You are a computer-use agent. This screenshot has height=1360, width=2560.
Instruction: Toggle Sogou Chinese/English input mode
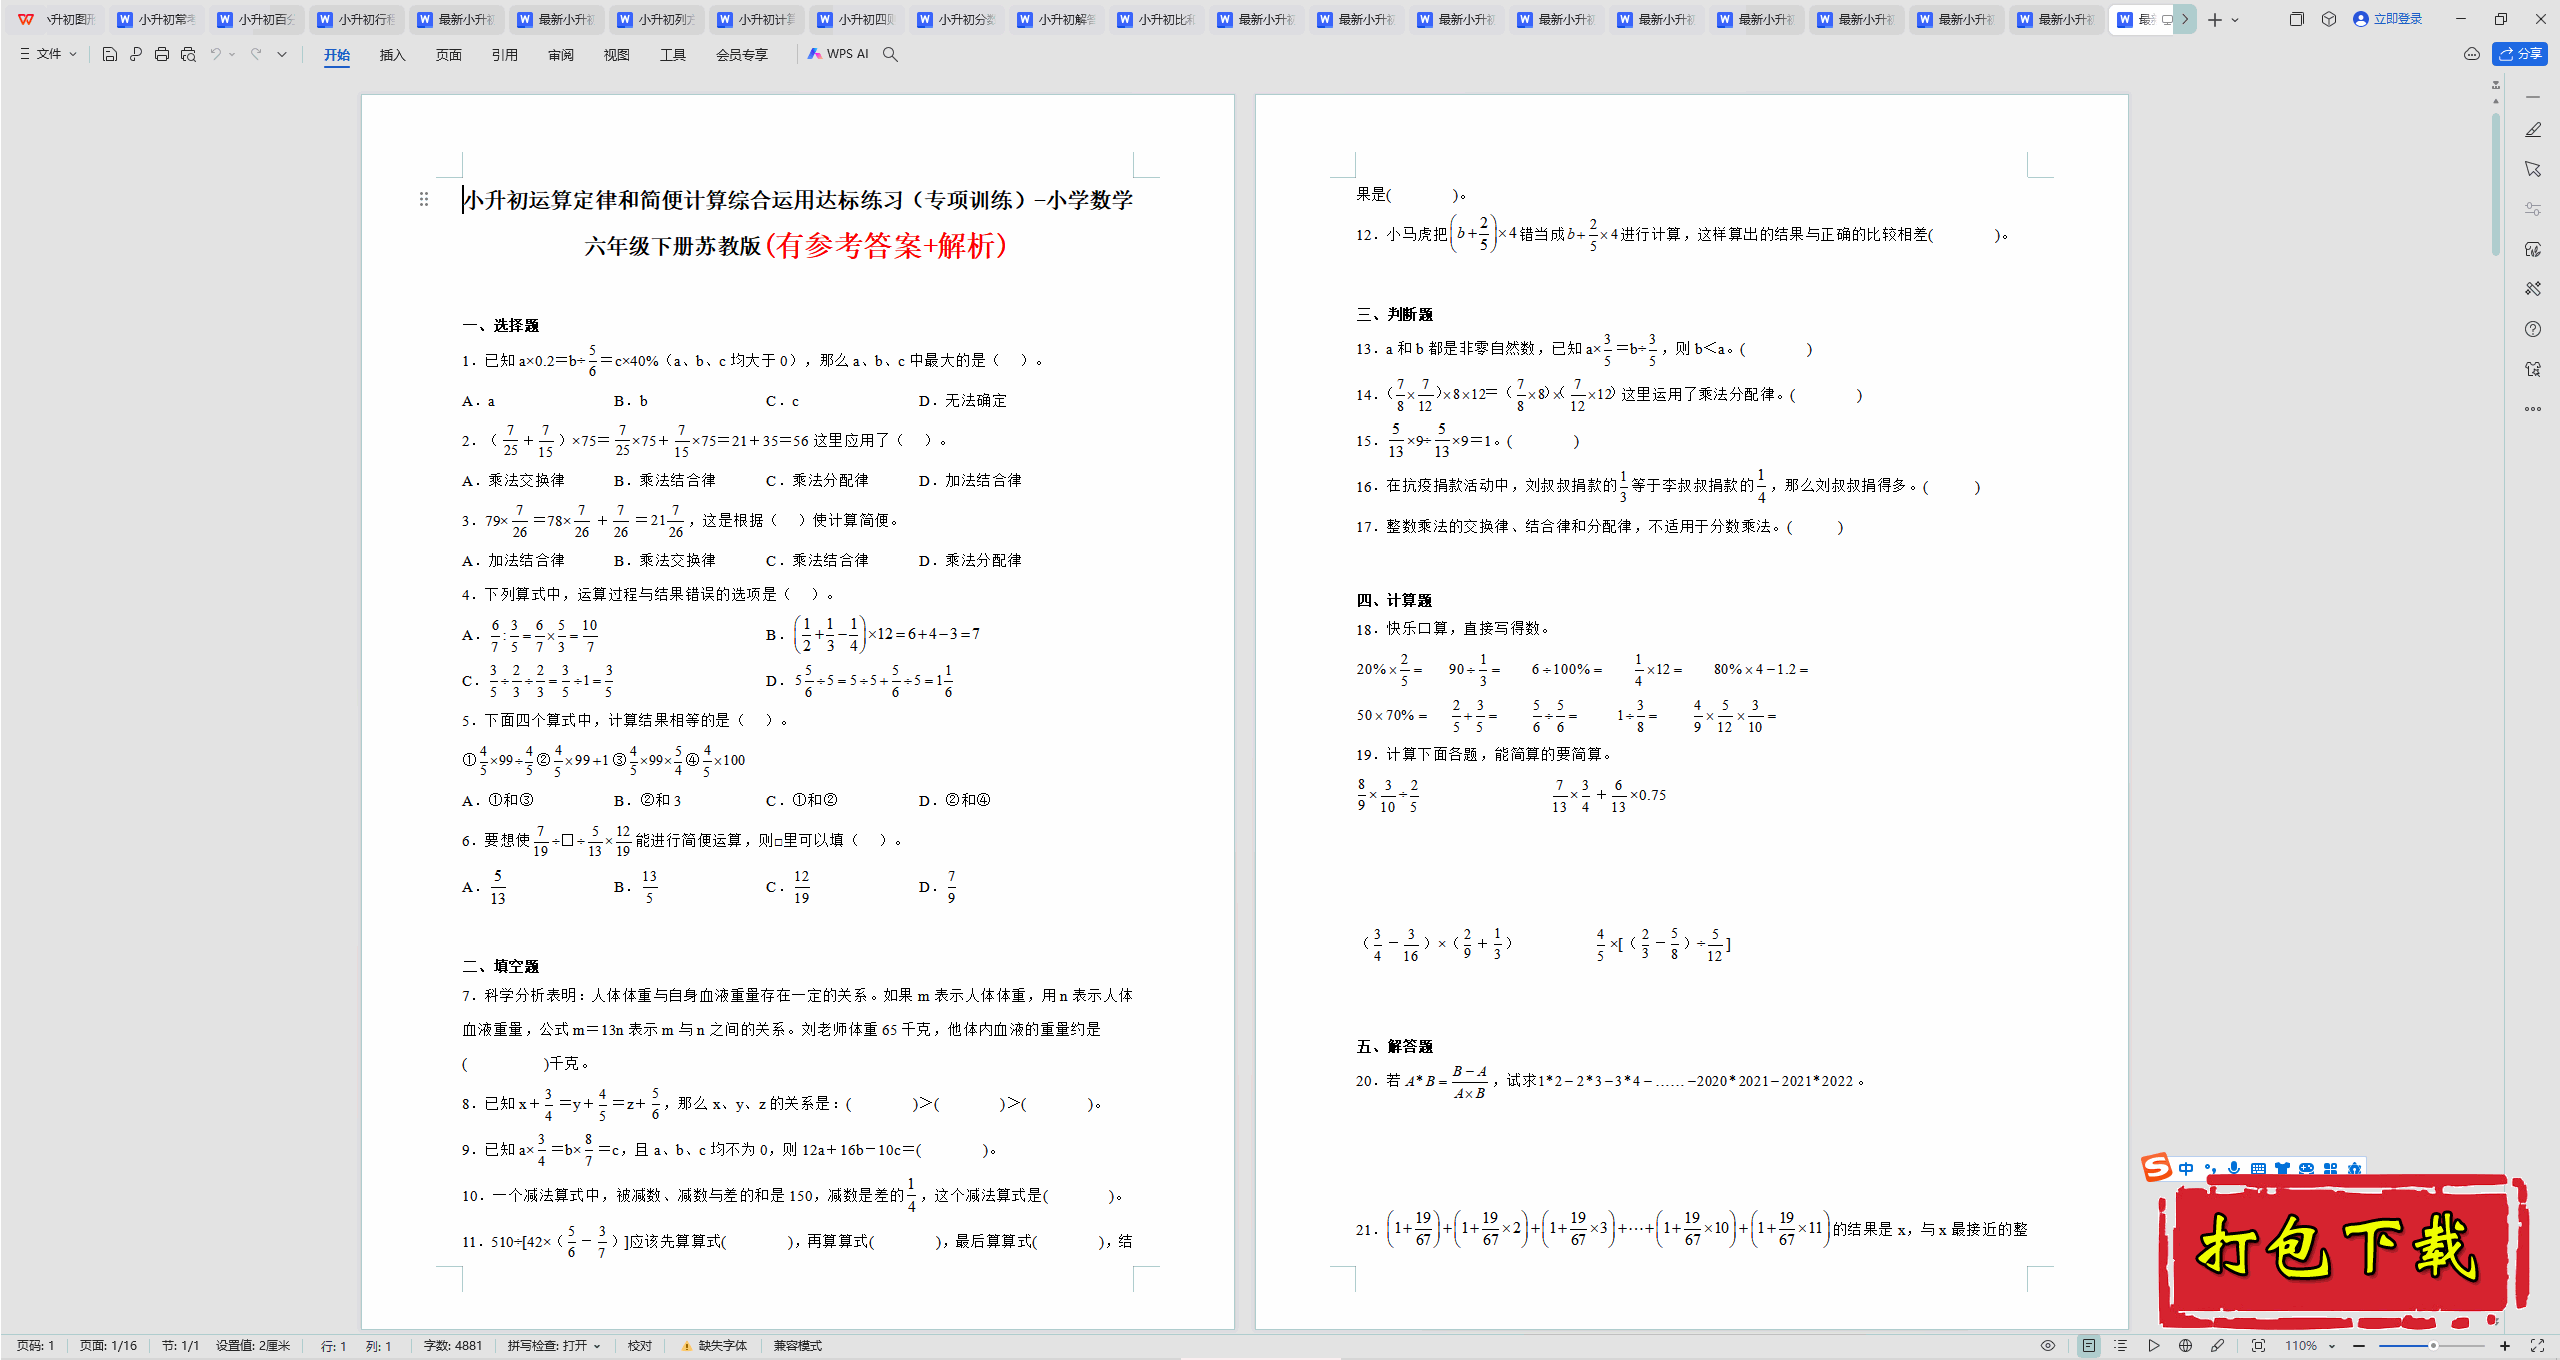[2186, 1168]
